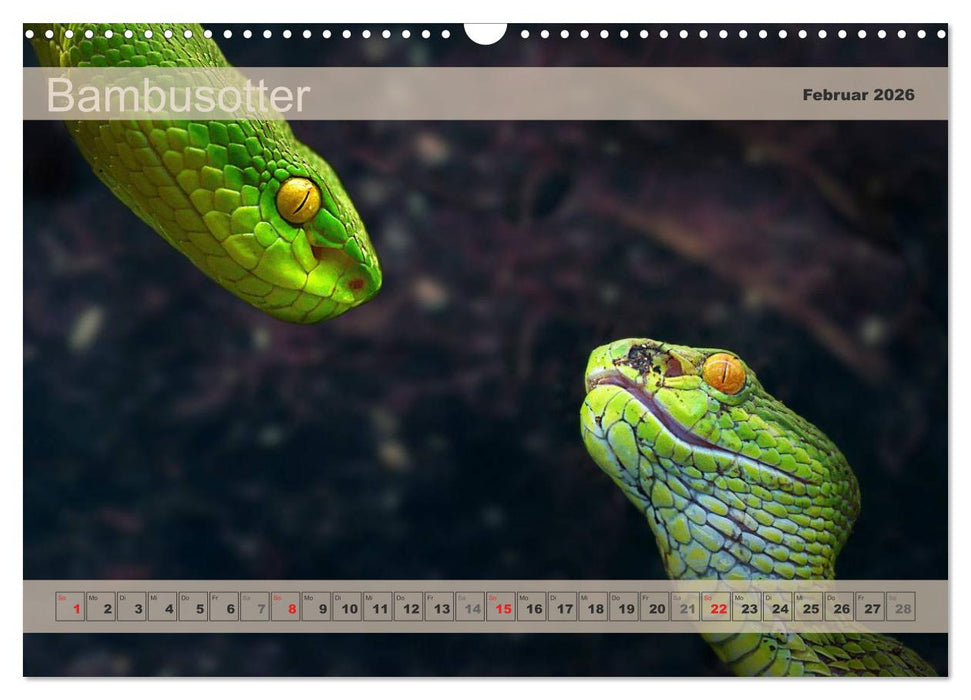This screenshot has height=700, width=971.
Task: Choose red Sunday 22 in the date row
Action: [717, 607]
